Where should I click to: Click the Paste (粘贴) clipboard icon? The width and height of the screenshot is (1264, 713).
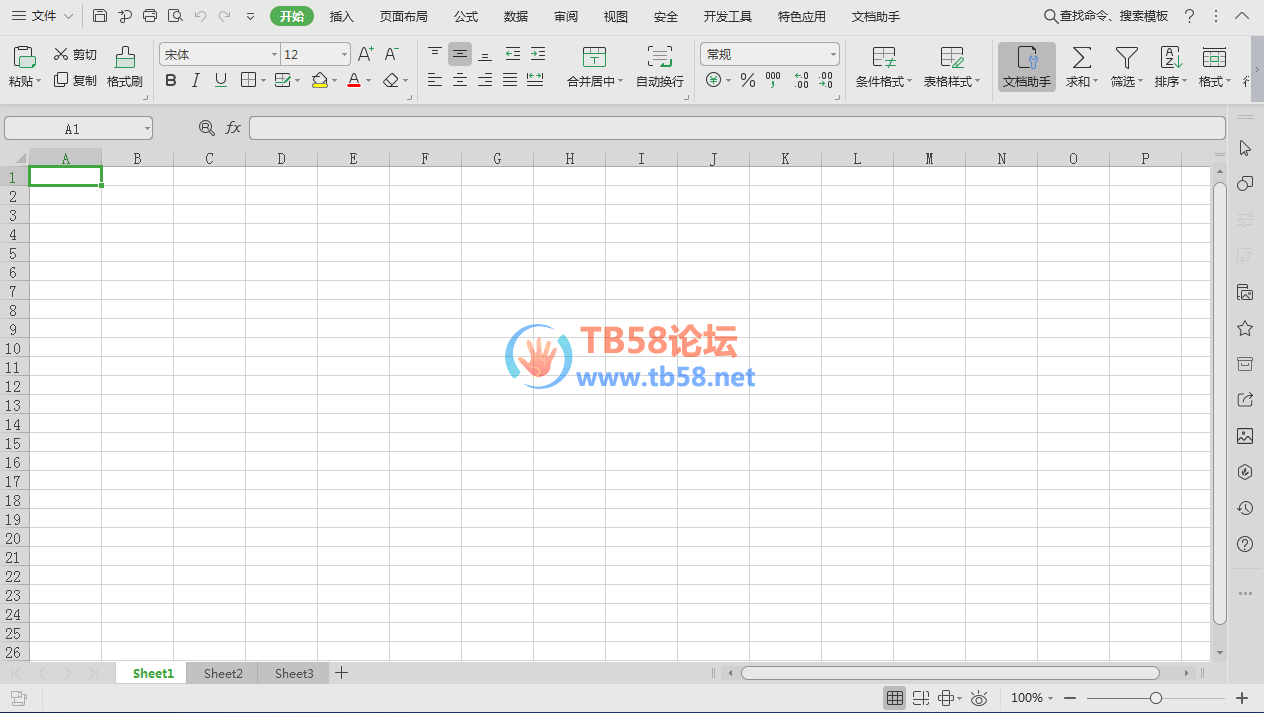[25, 57]
